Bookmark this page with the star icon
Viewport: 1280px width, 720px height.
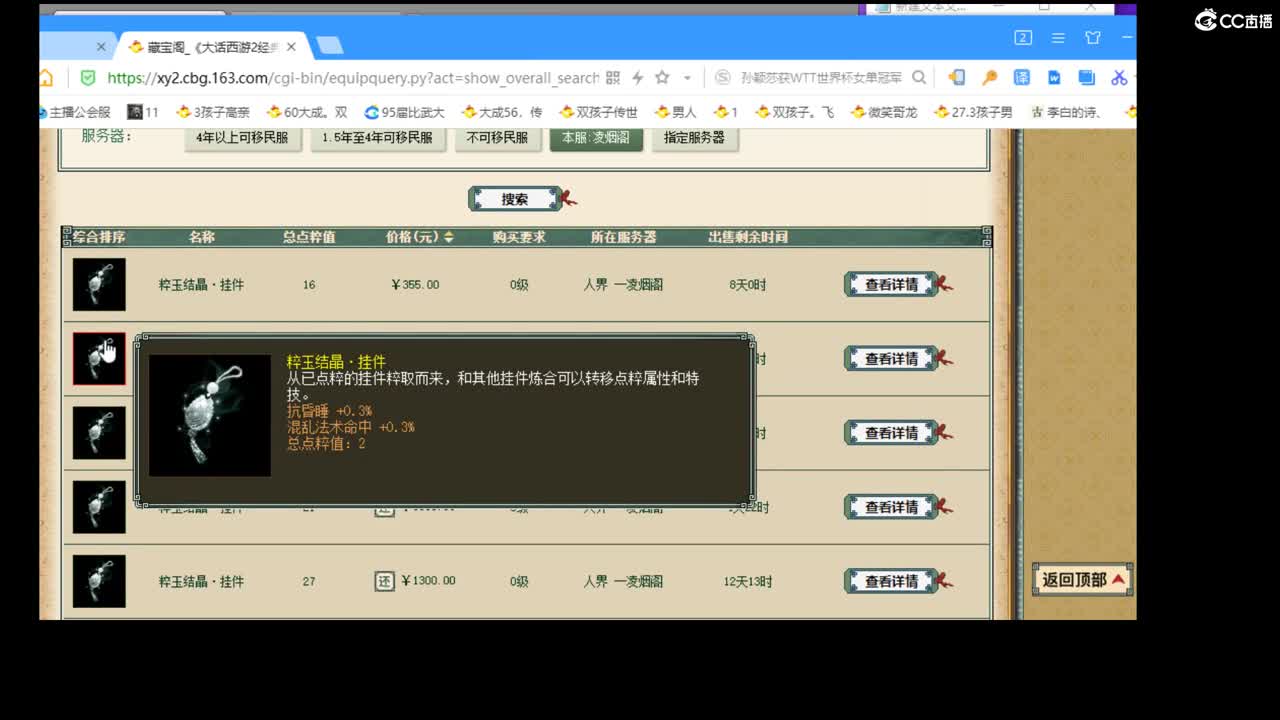[662, 78]
